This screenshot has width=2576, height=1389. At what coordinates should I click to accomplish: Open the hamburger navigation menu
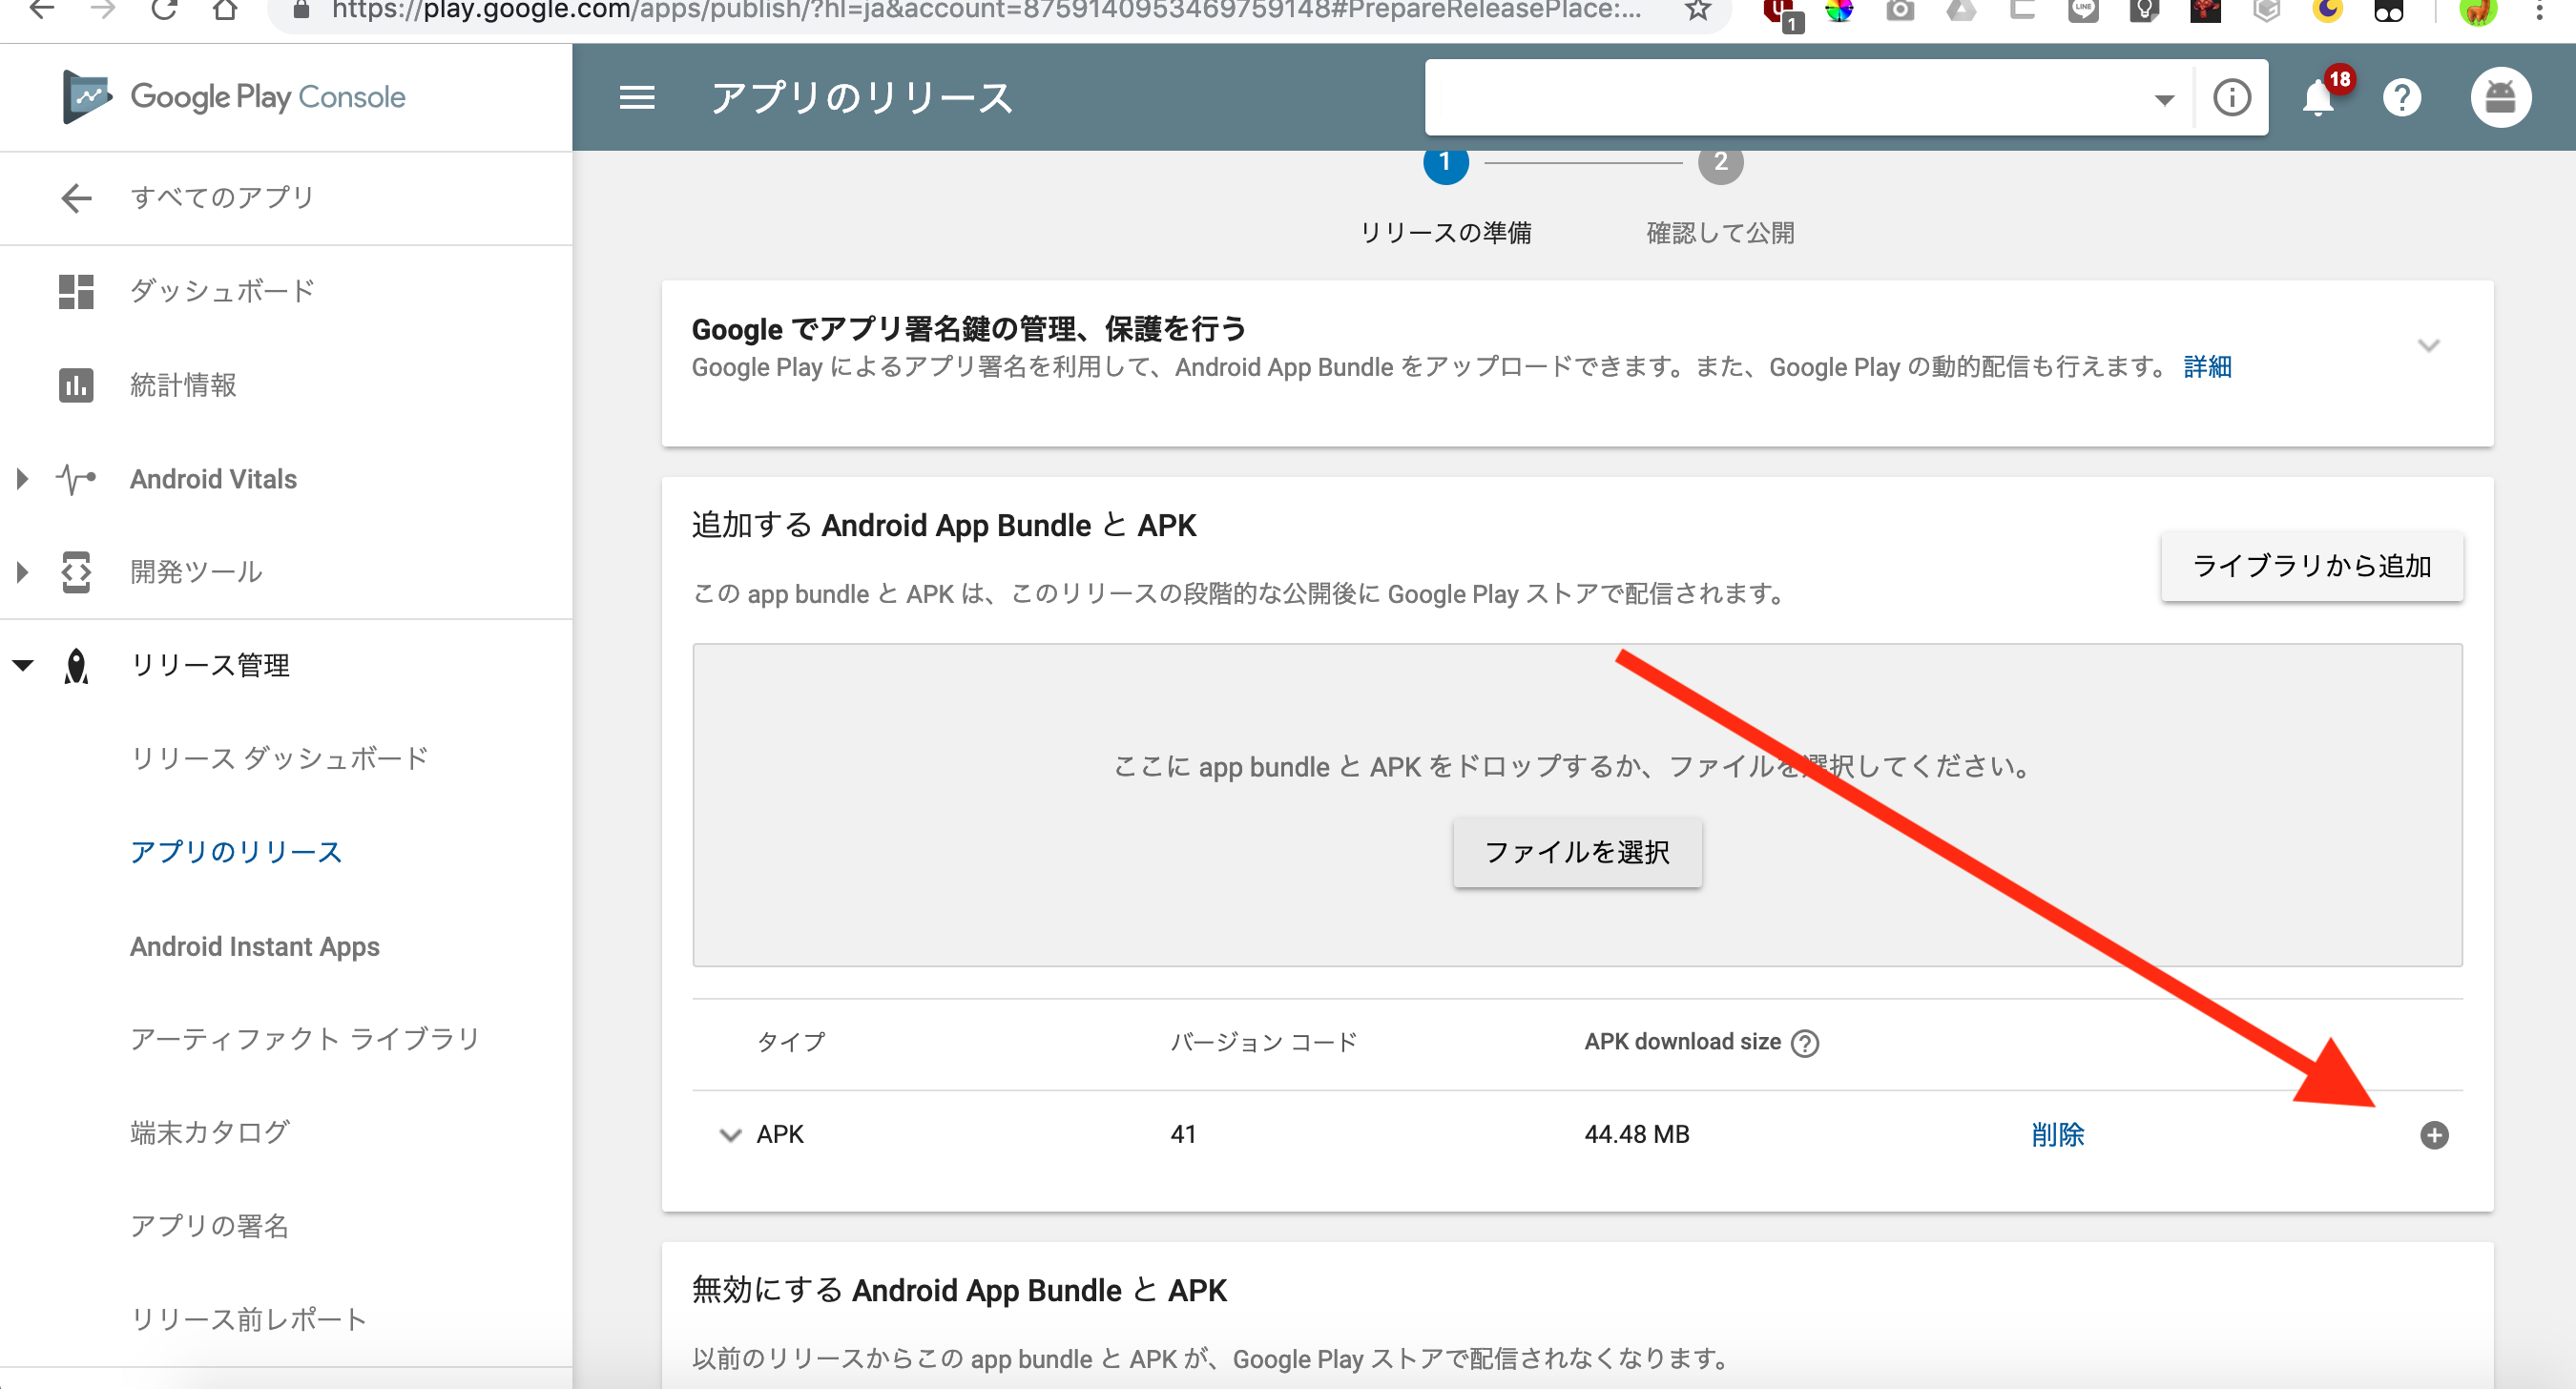pyautogui.click(x=636, y=97)
